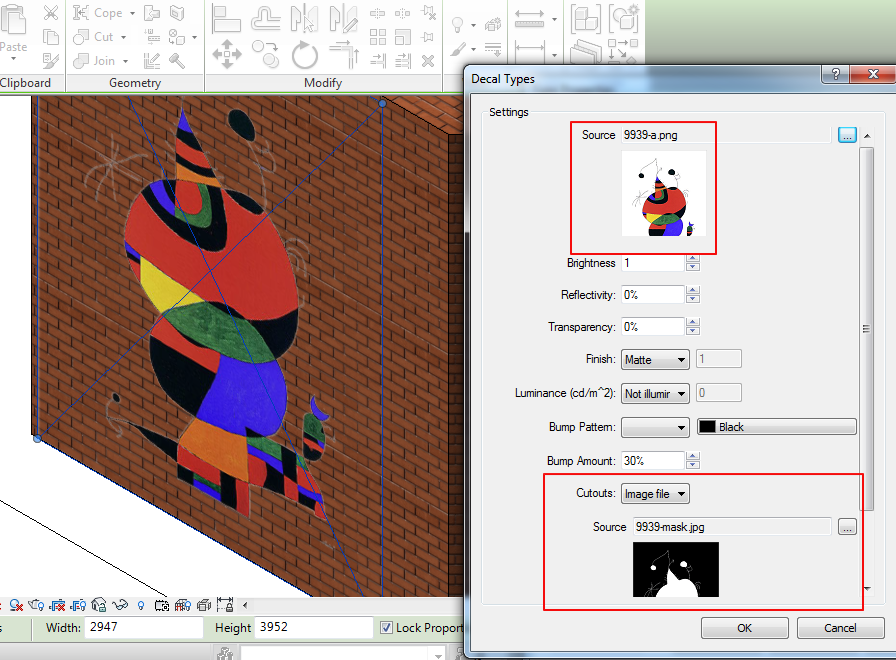
Task: Click Temporary Hide/Isolate glasses icon
Action: tap(120, 605)
